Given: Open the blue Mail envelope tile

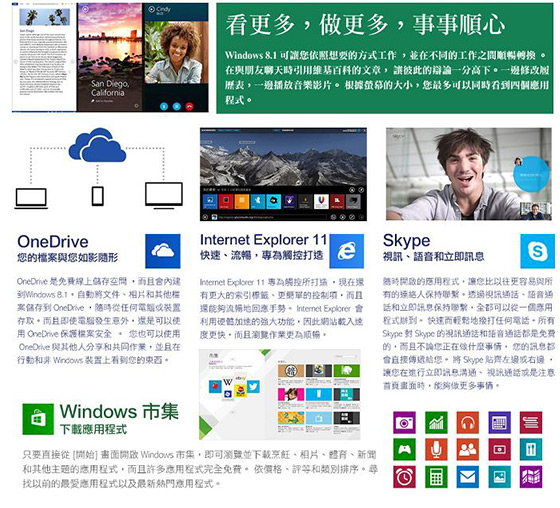Looking at the screenshot, I should click(468, 477).
